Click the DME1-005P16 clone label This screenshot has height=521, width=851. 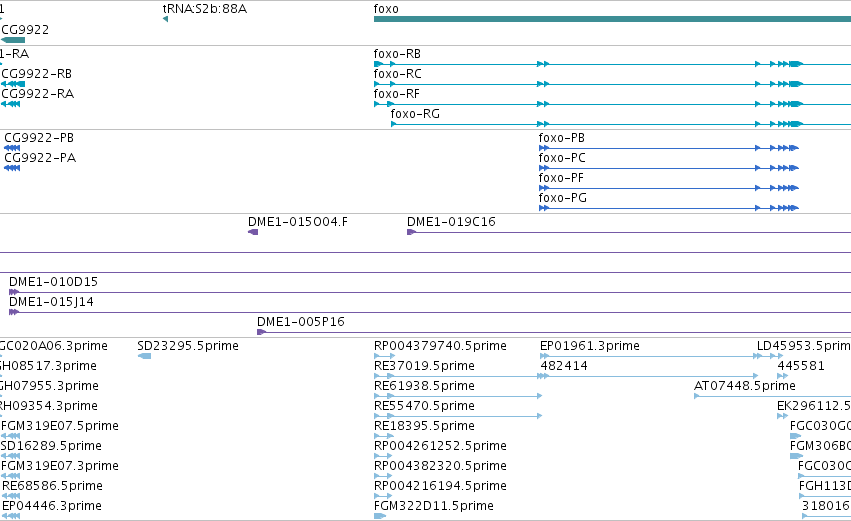[x=301, y=322]
